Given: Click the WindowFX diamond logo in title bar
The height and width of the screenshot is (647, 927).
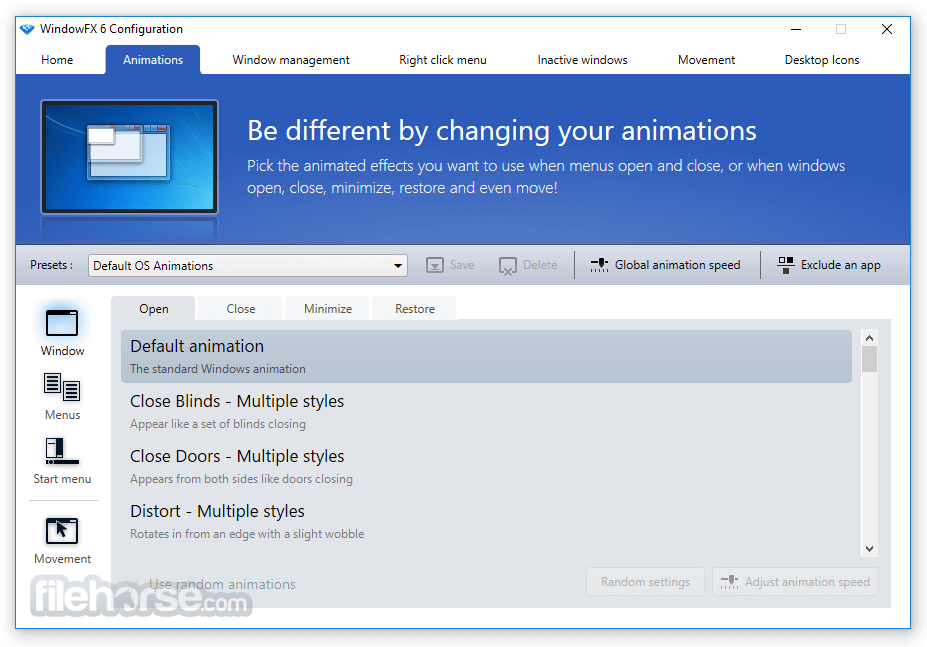Looking at the screenshot, I should pyautogui.click(x=27, y=29).
